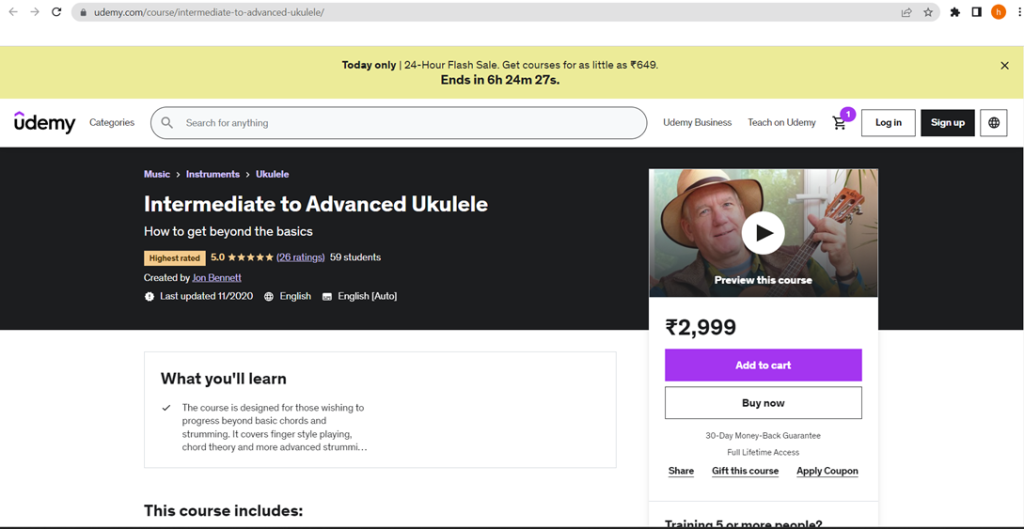Toggle the browser side panel icon
Screen dimensions: 1024x529
(976, 12)
